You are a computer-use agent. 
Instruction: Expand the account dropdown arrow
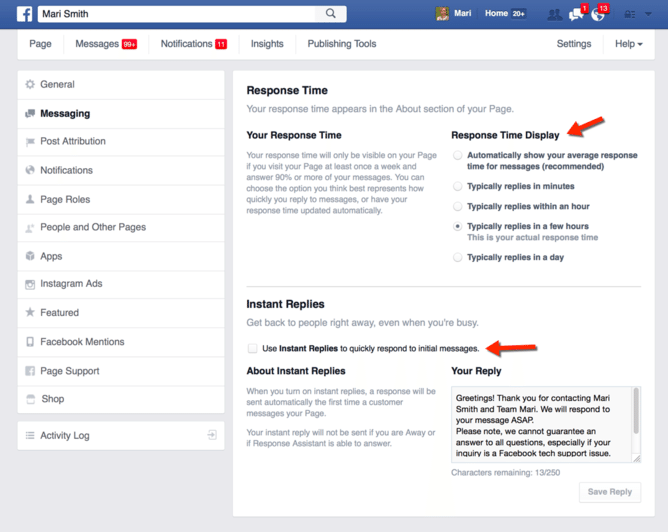pyautogui.click(x=648, y=14)
